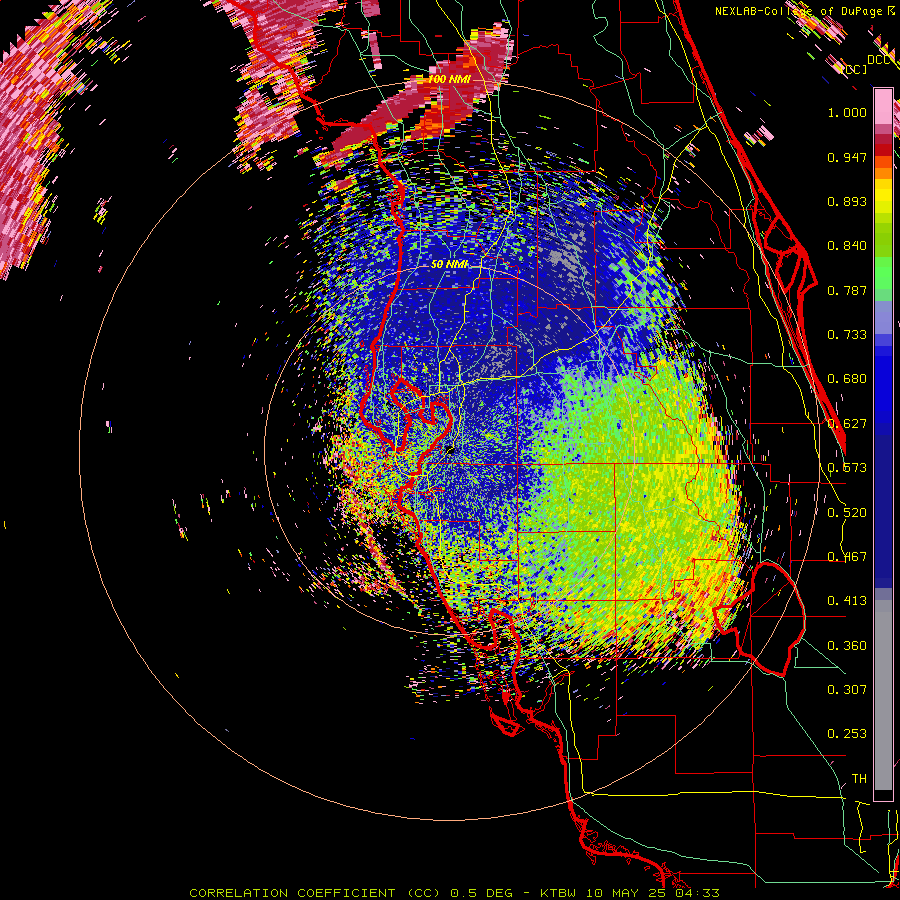Select the 0.573 scale value
This screenshot has width=900, height=900.
(847, 468)
